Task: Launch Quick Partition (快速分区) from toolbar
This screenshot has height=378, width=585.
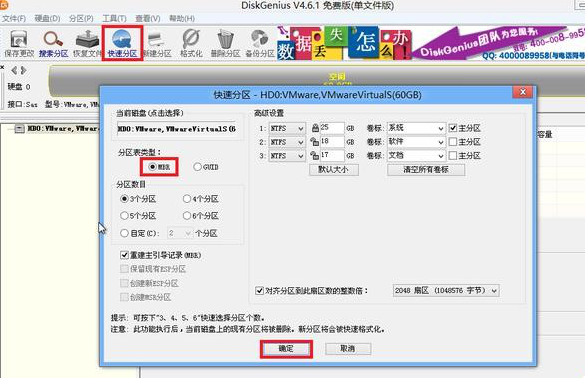Action: (122, 43)
